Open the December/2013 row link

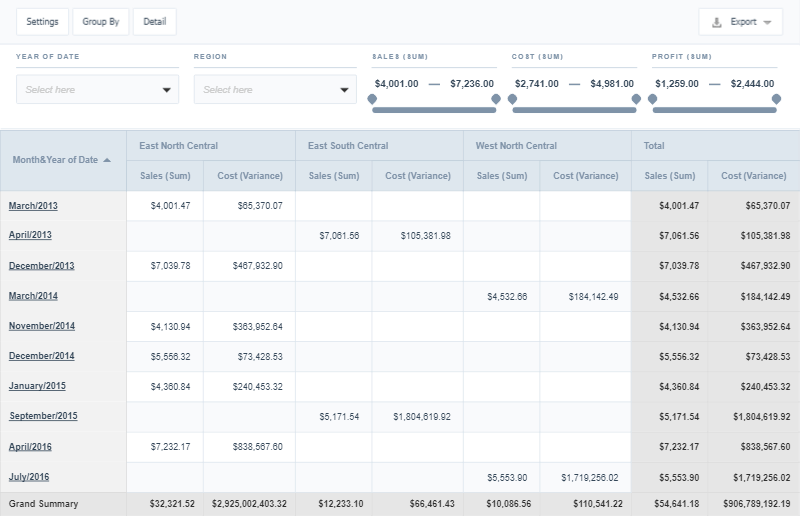pyautogui.click(x=41, y=266)
